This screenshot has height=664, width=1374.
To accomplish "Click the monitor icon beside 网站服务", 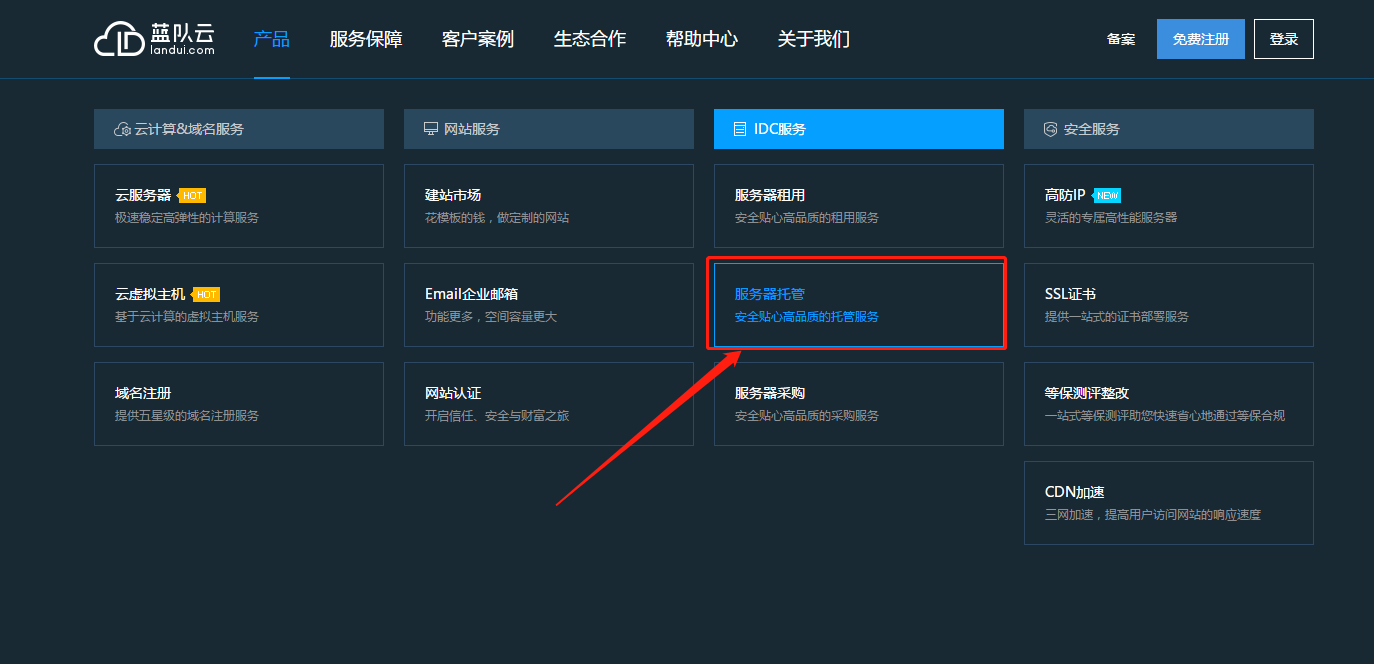I will pos(431,129).
